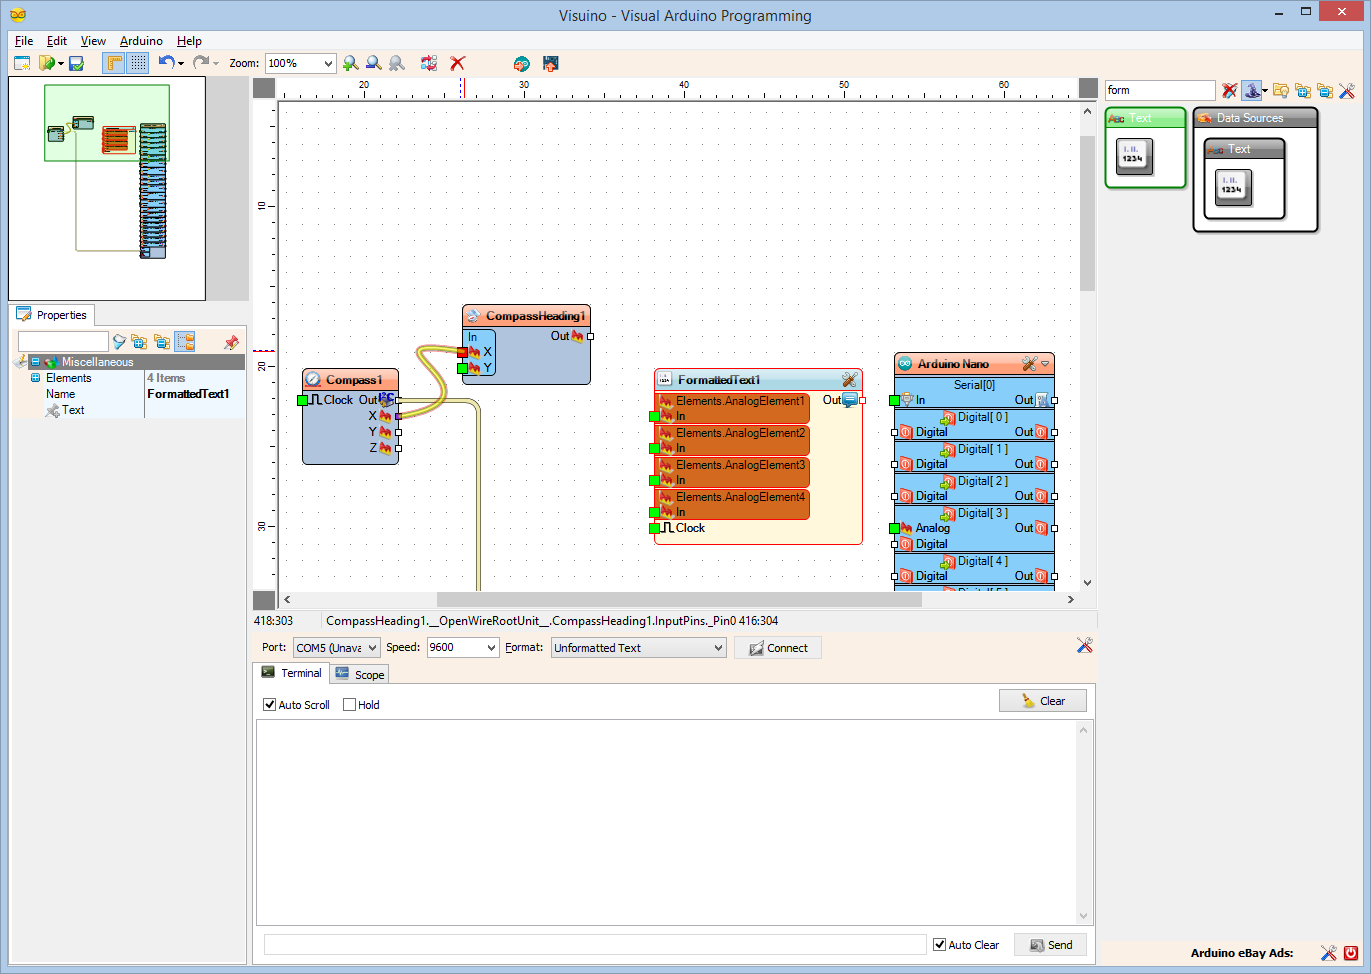Click the Data Sources category header
The image size is (1371, 974).
pos(1255,118)
